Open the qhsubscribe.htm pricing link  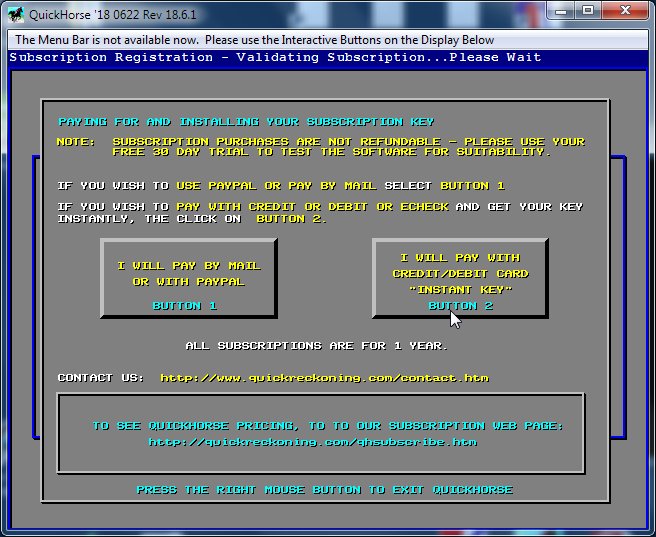point(313,442)
